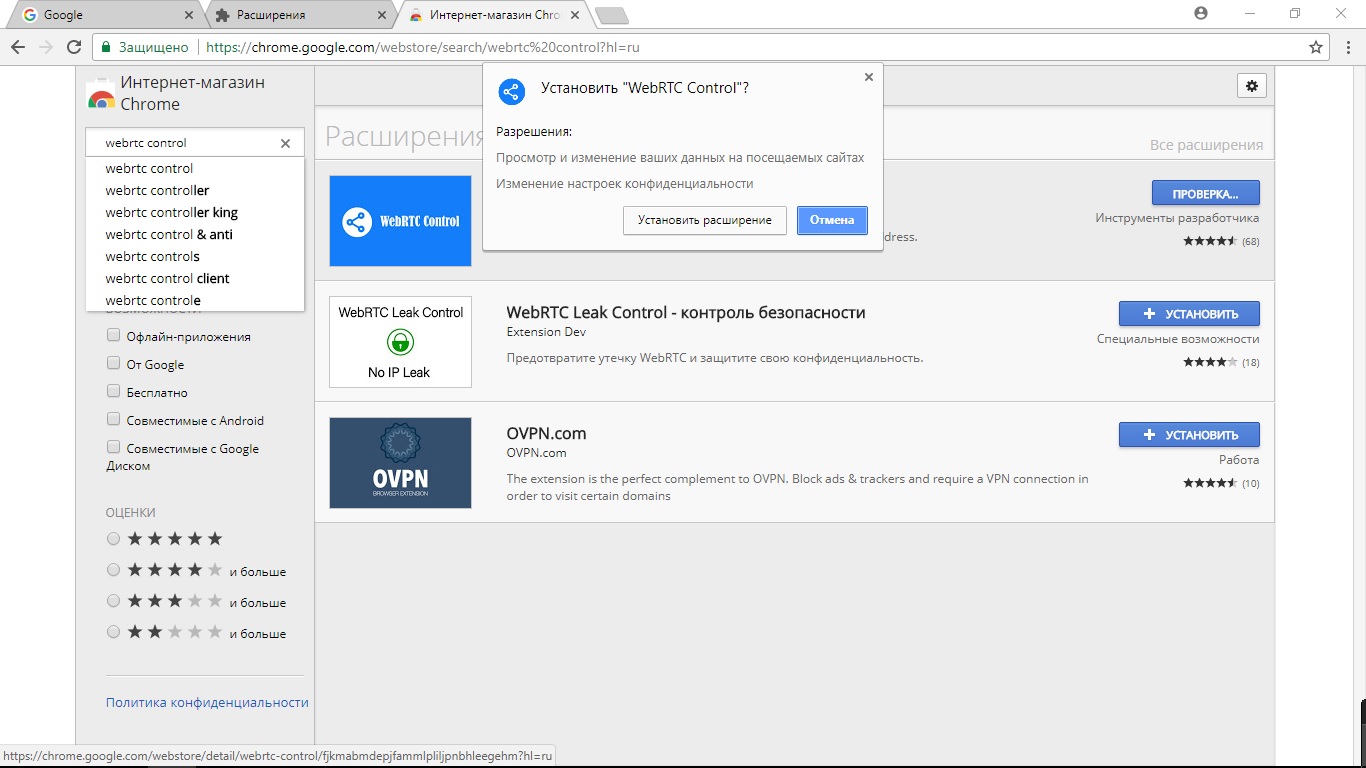Close the install WebRTC Control dialog
This screenshot has width=1366, height=768.
click(x=868, y=77)
